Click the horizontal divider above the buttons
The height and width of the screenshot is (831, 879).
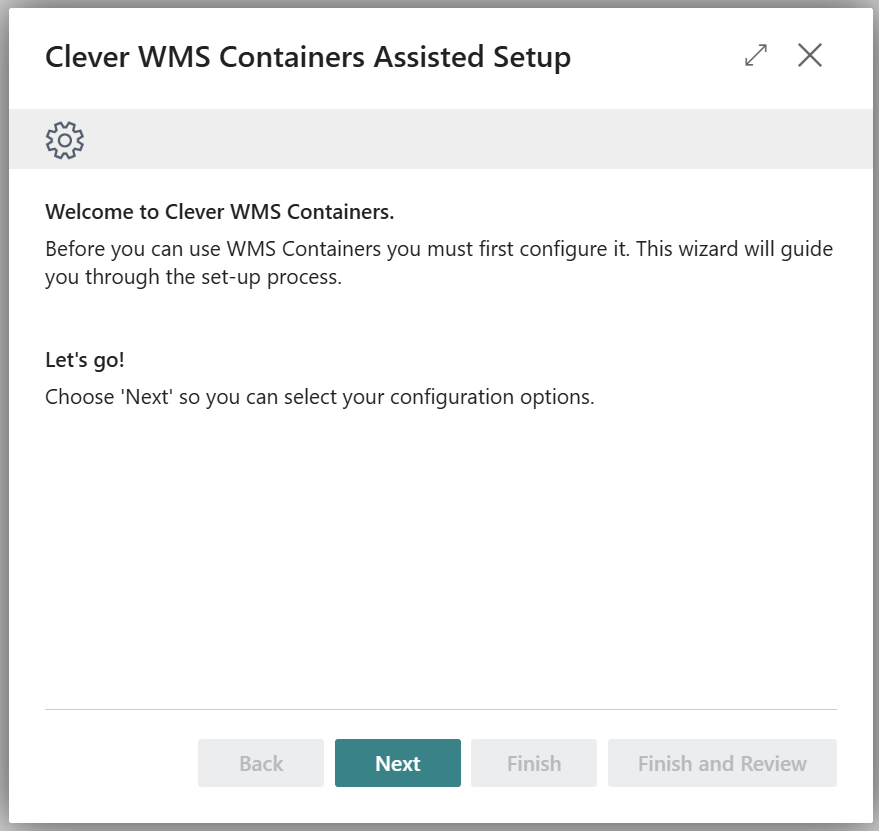(x=440, y=709)
